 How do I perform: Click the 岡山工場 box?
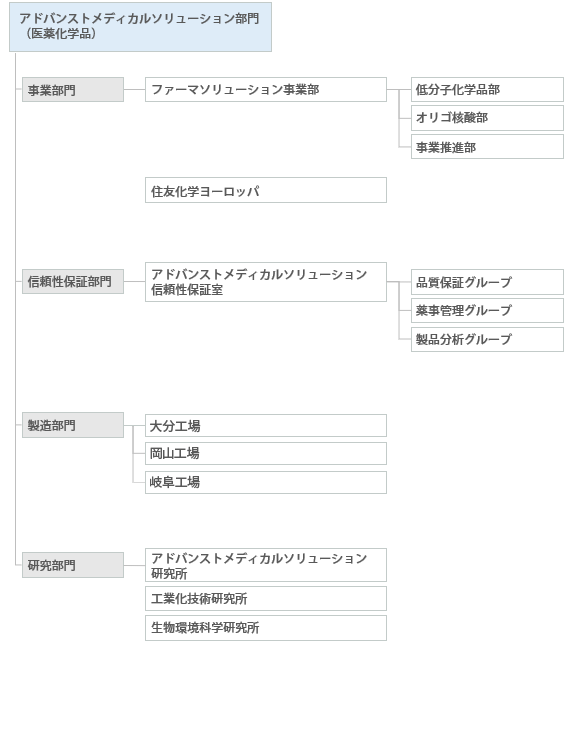(266, 453)
